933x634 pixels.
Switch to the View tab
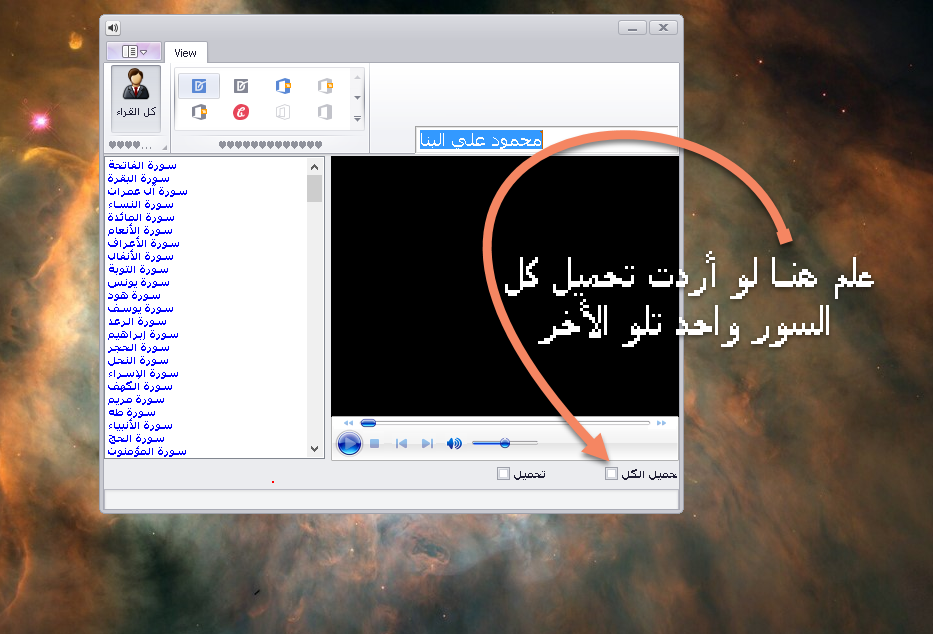[185, 52]
